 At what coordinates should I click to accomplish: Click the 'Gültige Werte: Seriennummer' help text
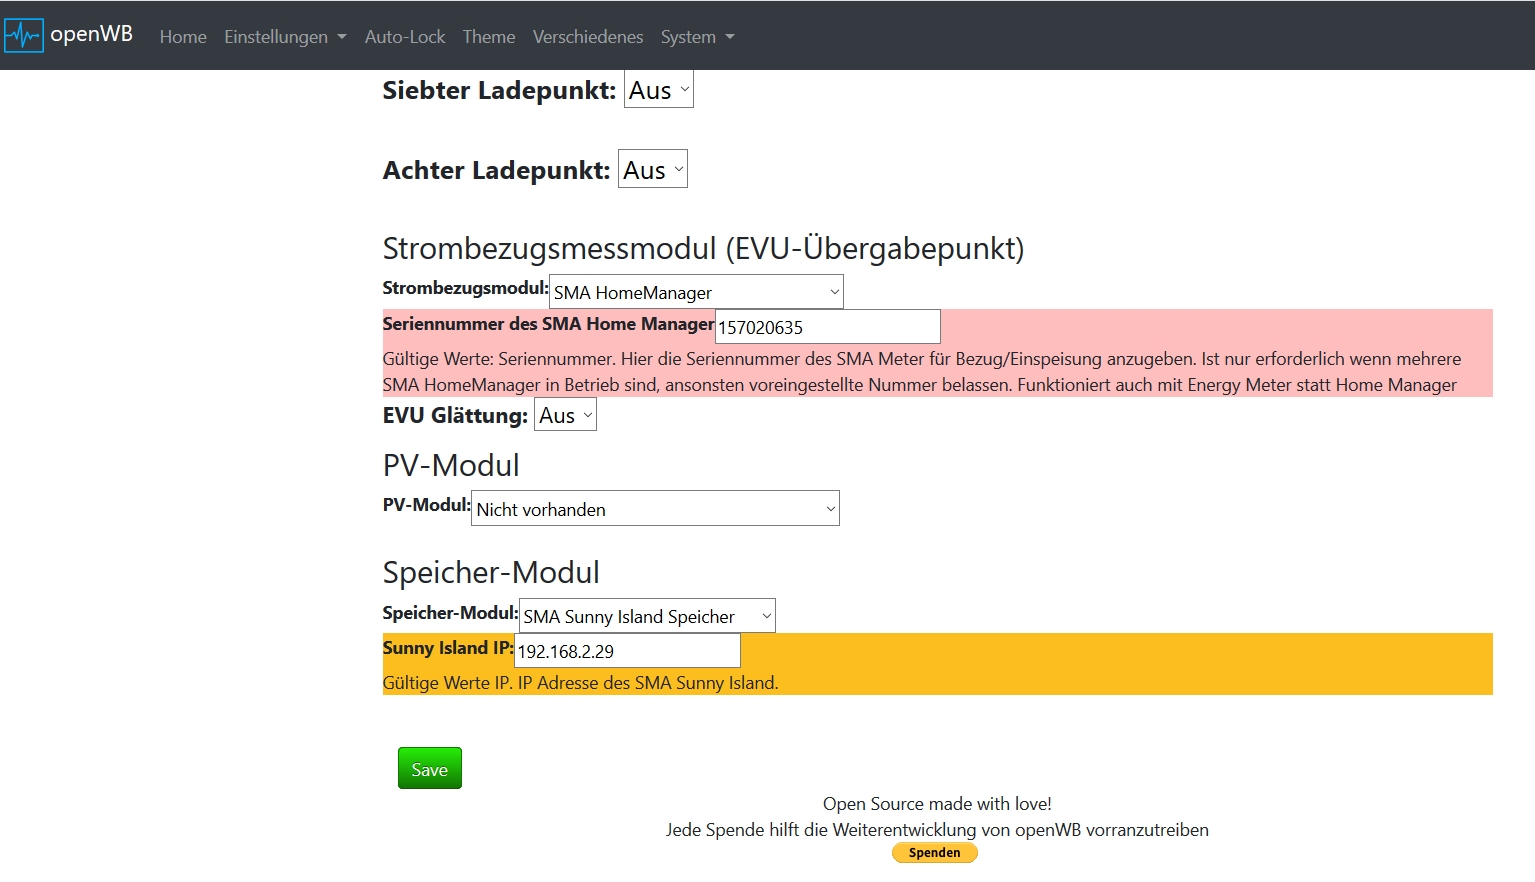pyautogui.click(x=922, y=372)
